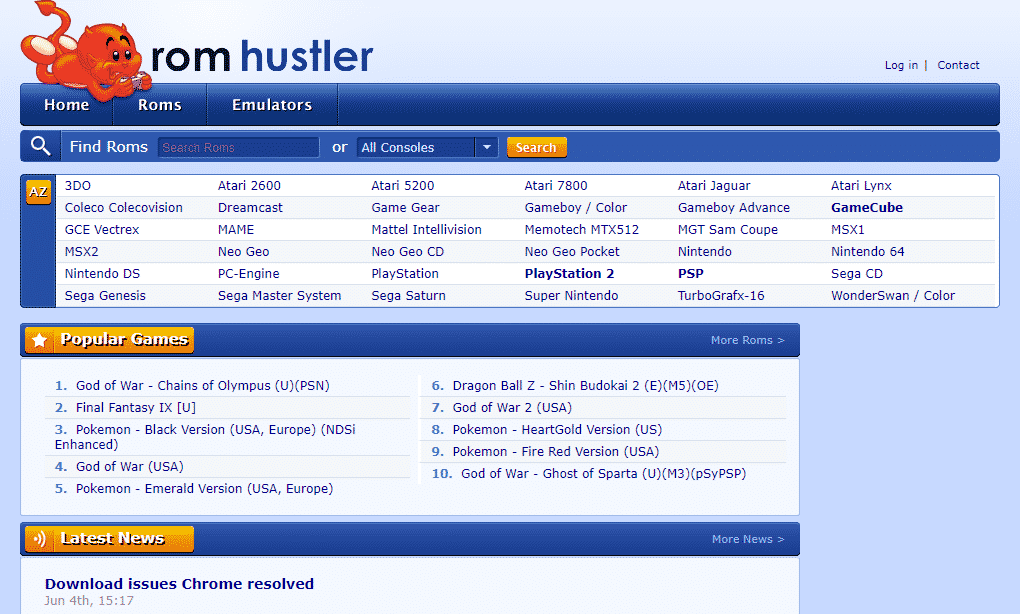Choose PC-Engine
The height and width of the screenshot is (614, 1020).
(248, 274)
